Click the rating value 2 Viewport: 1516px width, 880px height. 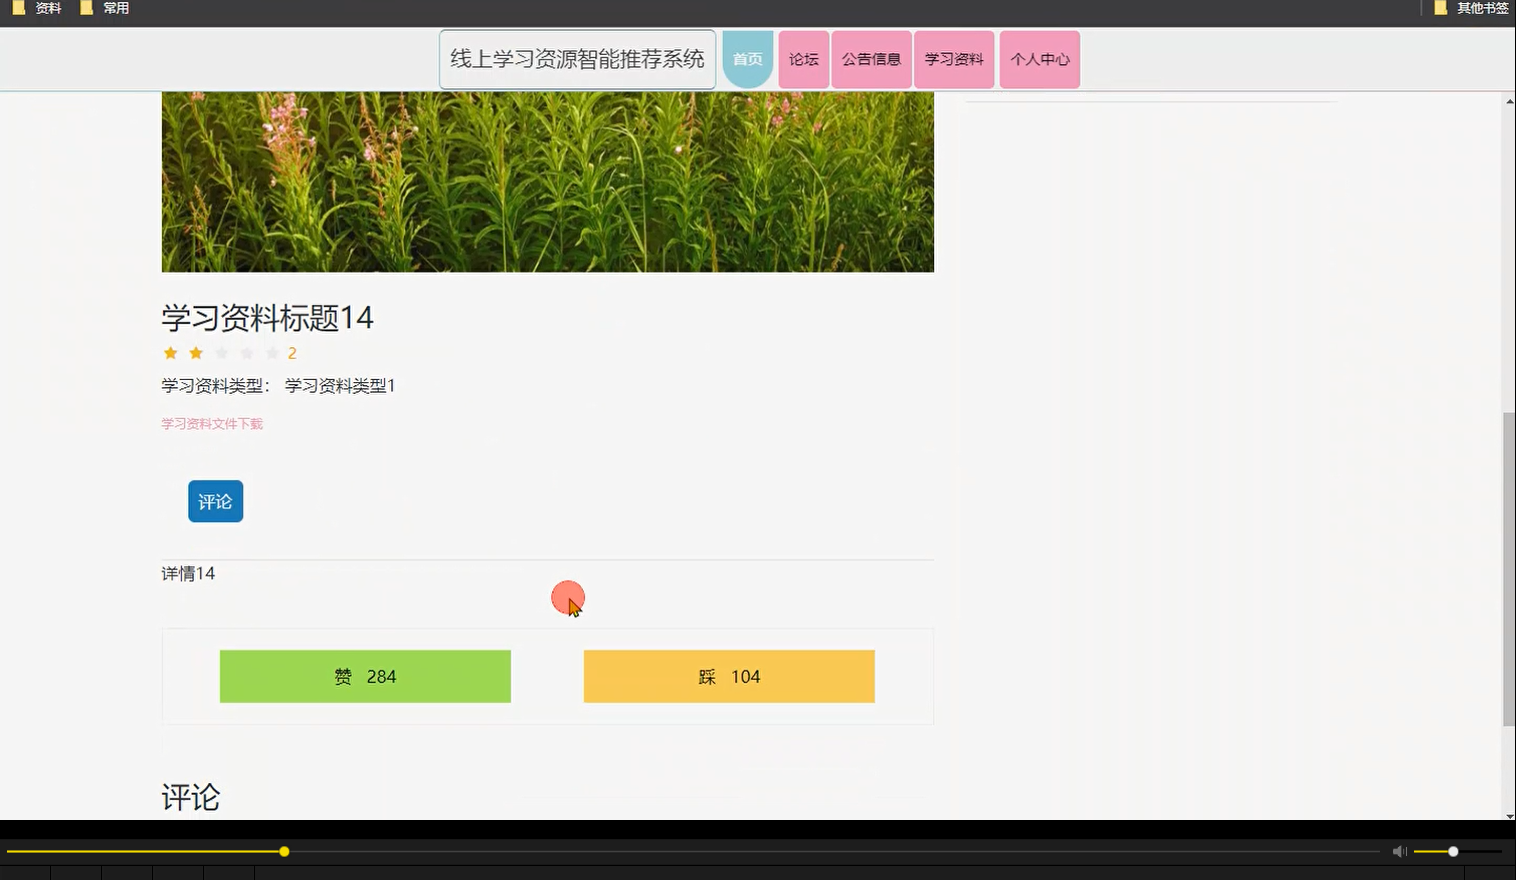coord(292,353)
